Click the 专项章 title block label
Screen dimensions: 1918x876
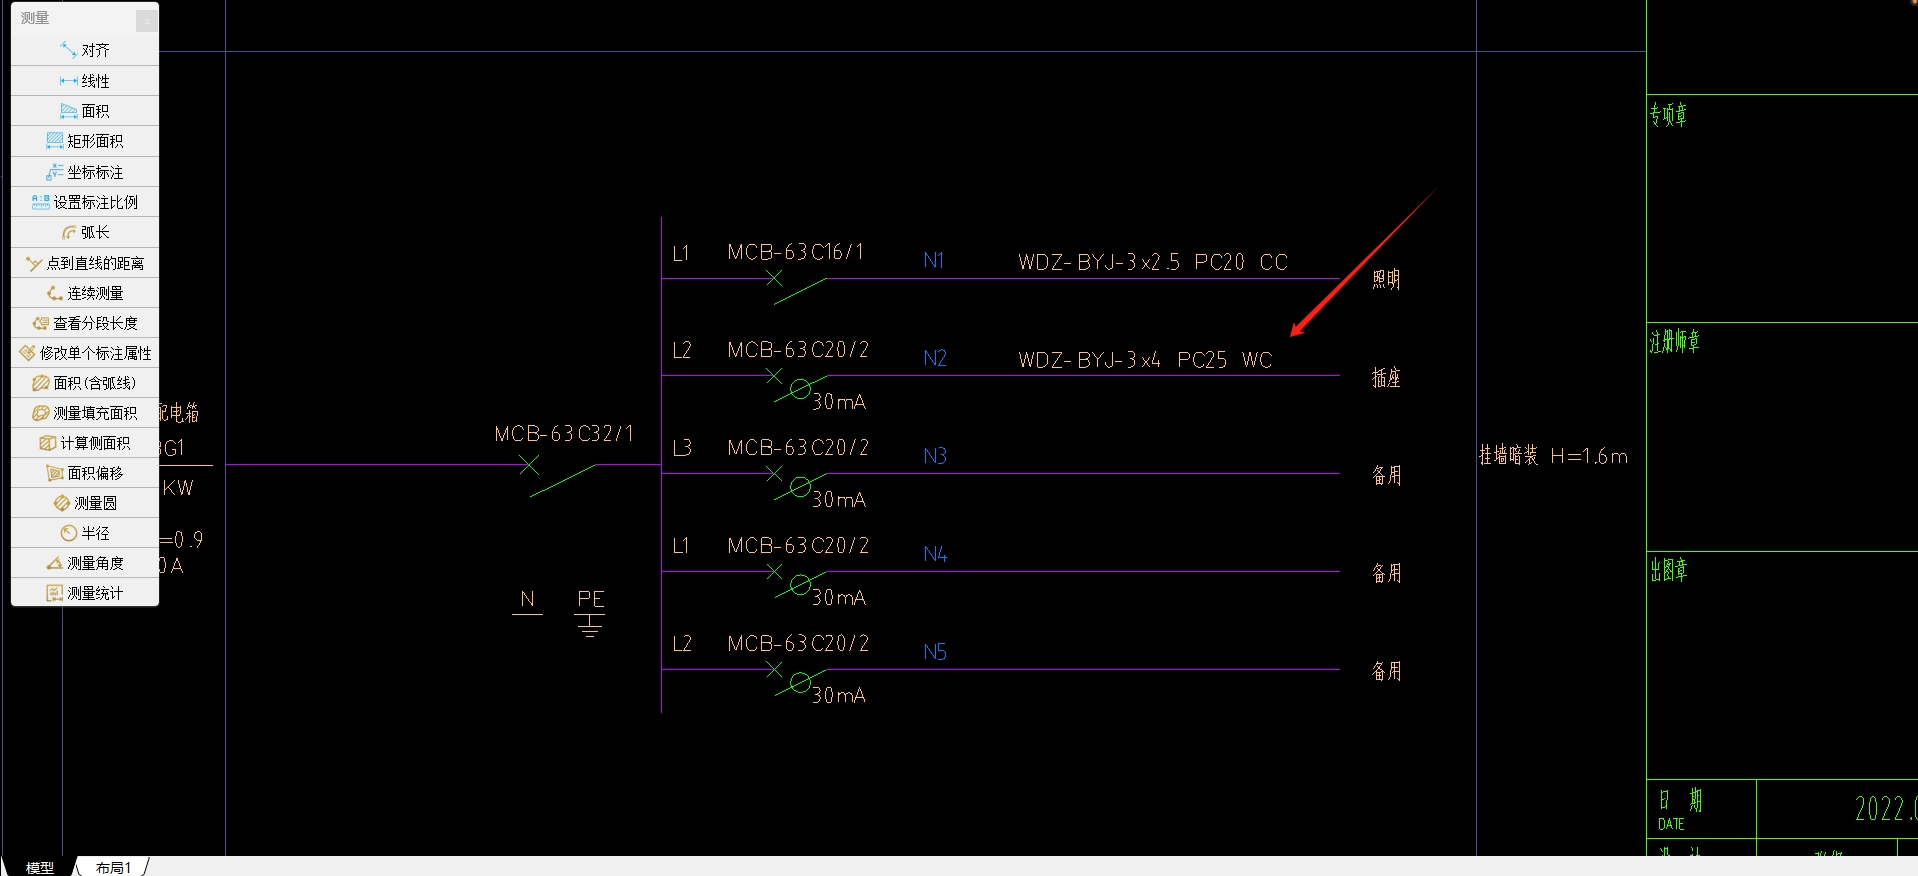(x=1668, y=115)
